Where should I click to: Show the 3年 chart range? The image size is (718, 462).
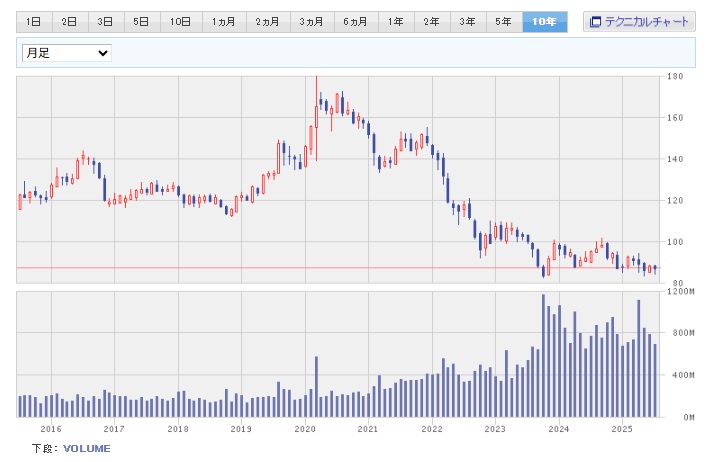(x=468, y=22)
